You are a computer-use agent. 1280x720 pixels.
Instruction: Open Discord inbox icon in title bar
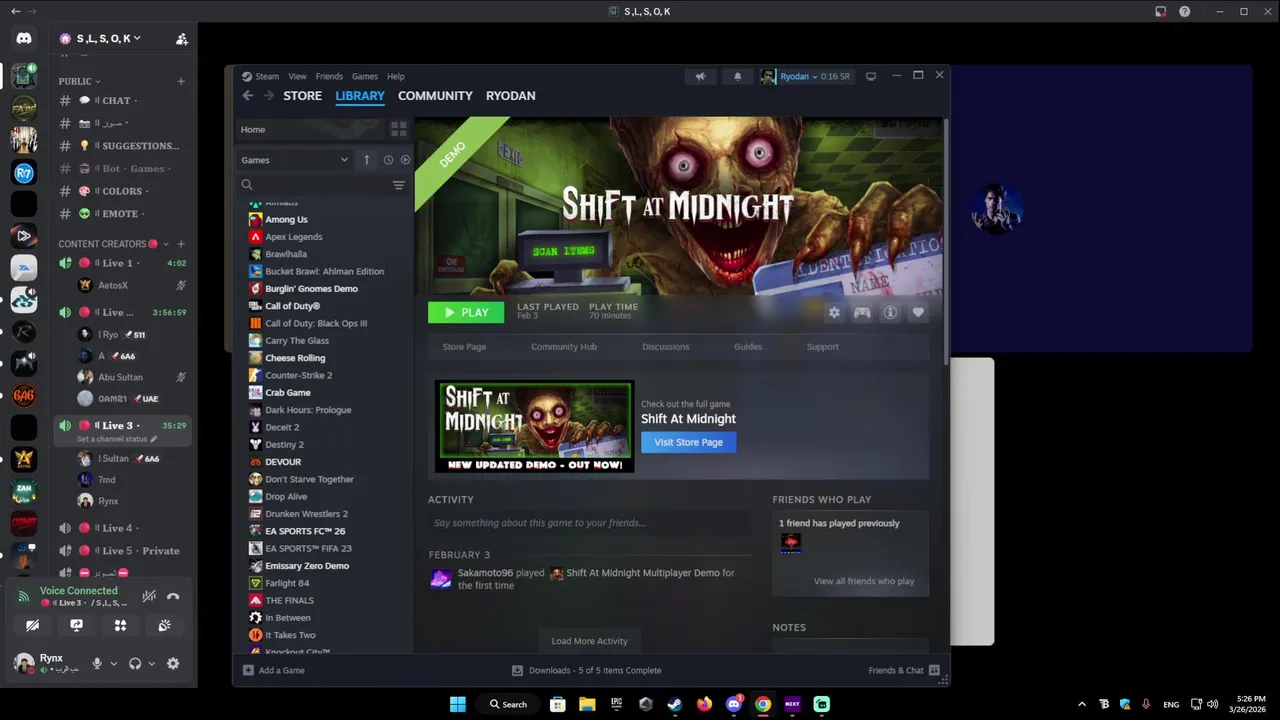click(x=1160, y=11)
